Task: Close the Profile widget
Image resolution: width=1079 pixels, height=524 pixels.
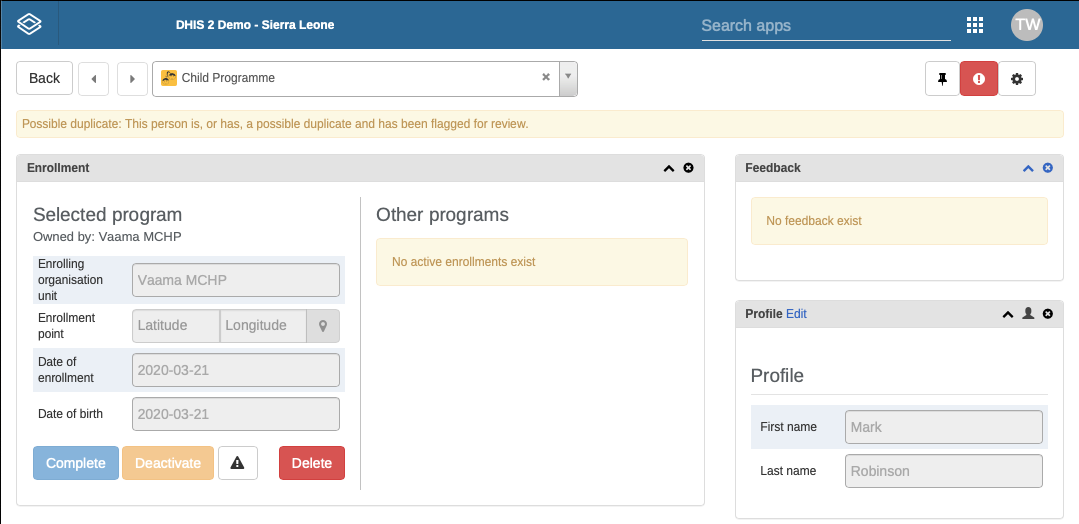Action: (x=1047, y=314)
